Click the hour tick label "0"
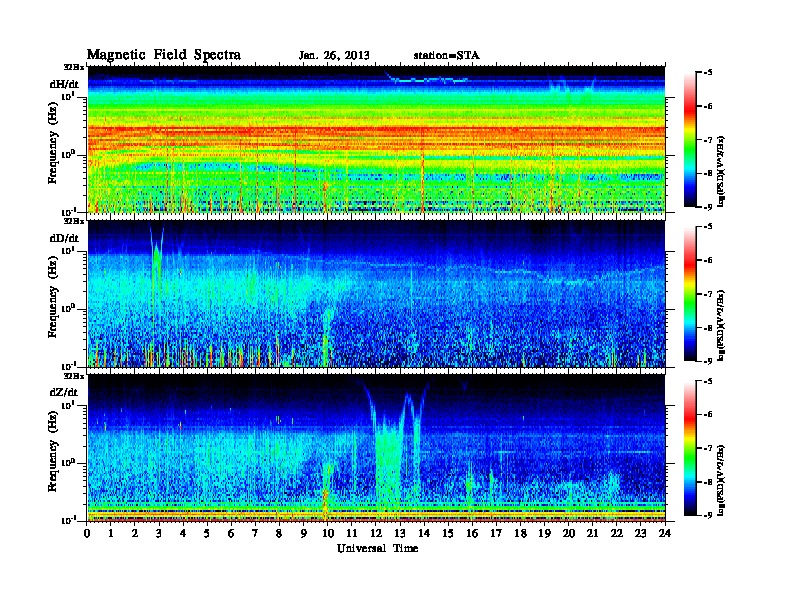Viewport: 792px width, 612px height. pyautogui.click(x=87, y=534)
